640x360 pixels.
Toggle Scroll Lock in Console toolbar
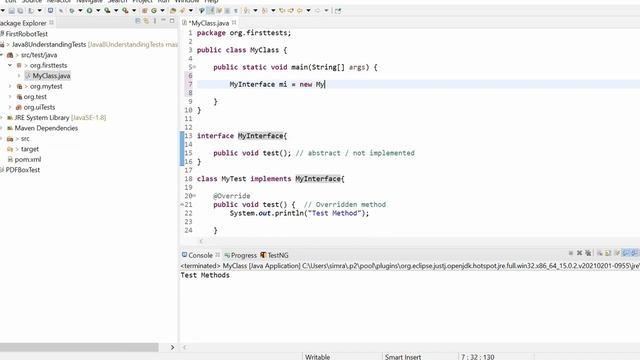pos(608,253)
